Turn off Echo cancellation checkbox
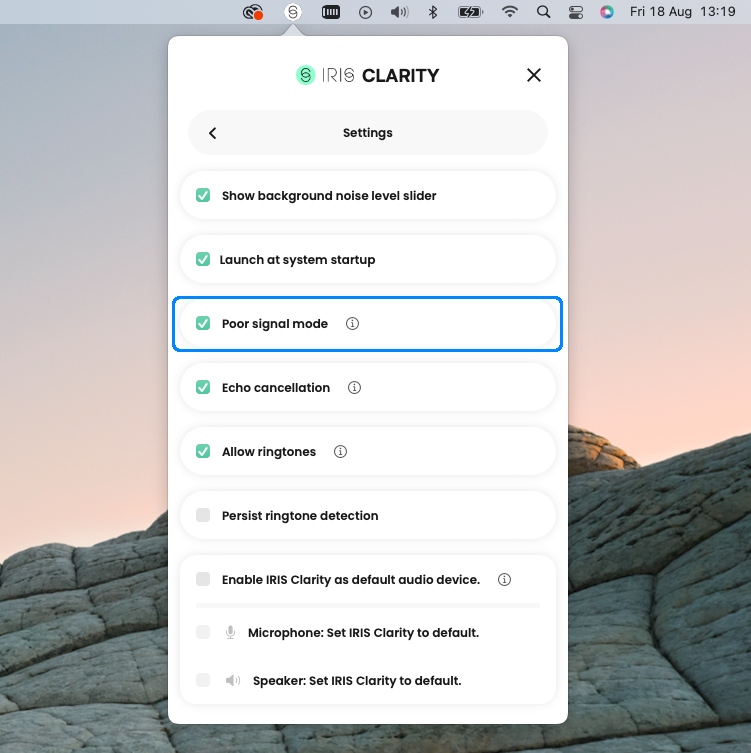The width and height of the screenshot is (751, 753). (203, 388)
